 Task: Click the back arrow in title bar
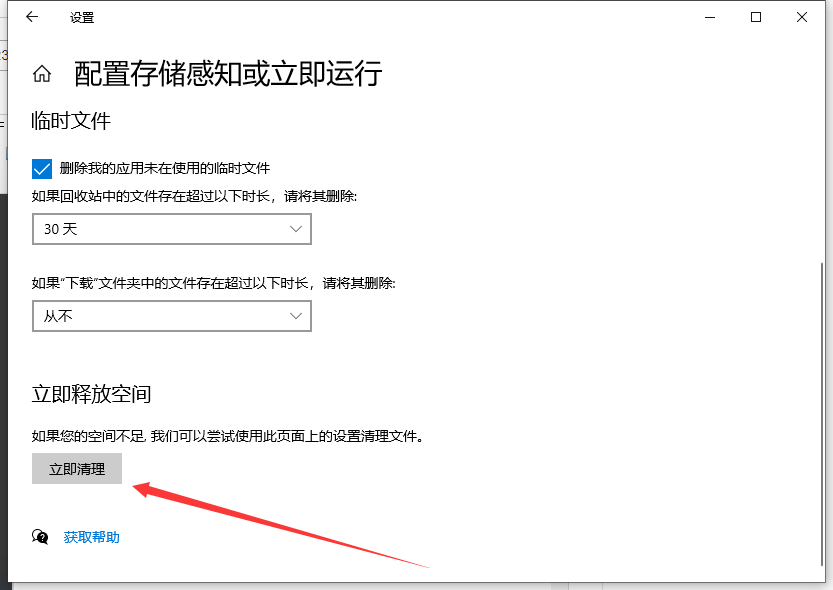(32, 17)
